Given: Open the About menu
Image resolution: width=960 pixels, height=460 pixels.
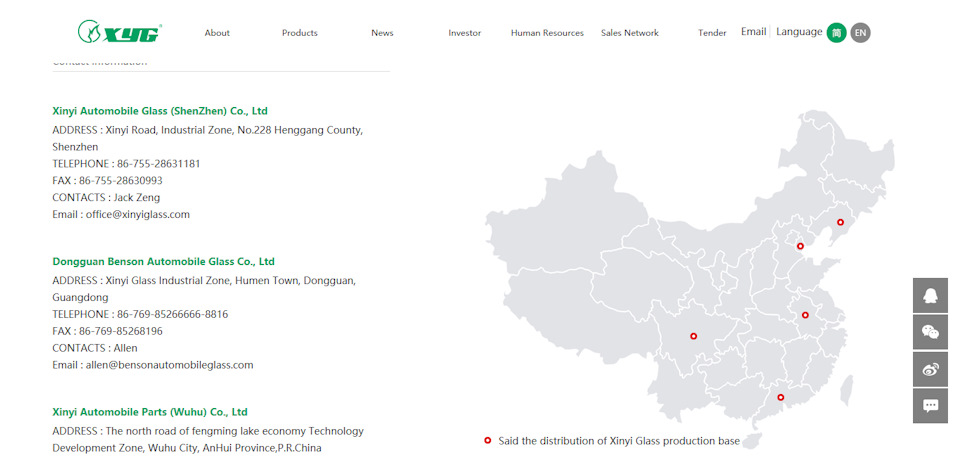Looking at the screenshot, I should [x=217, y=33].
